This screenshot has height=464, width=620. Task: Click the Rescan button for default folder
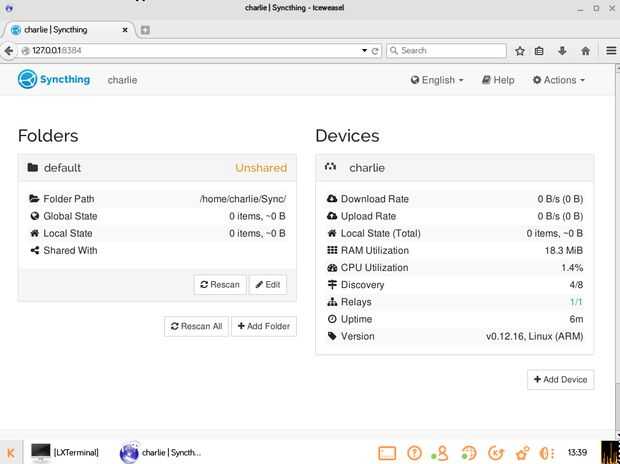(x=220, y=284)
